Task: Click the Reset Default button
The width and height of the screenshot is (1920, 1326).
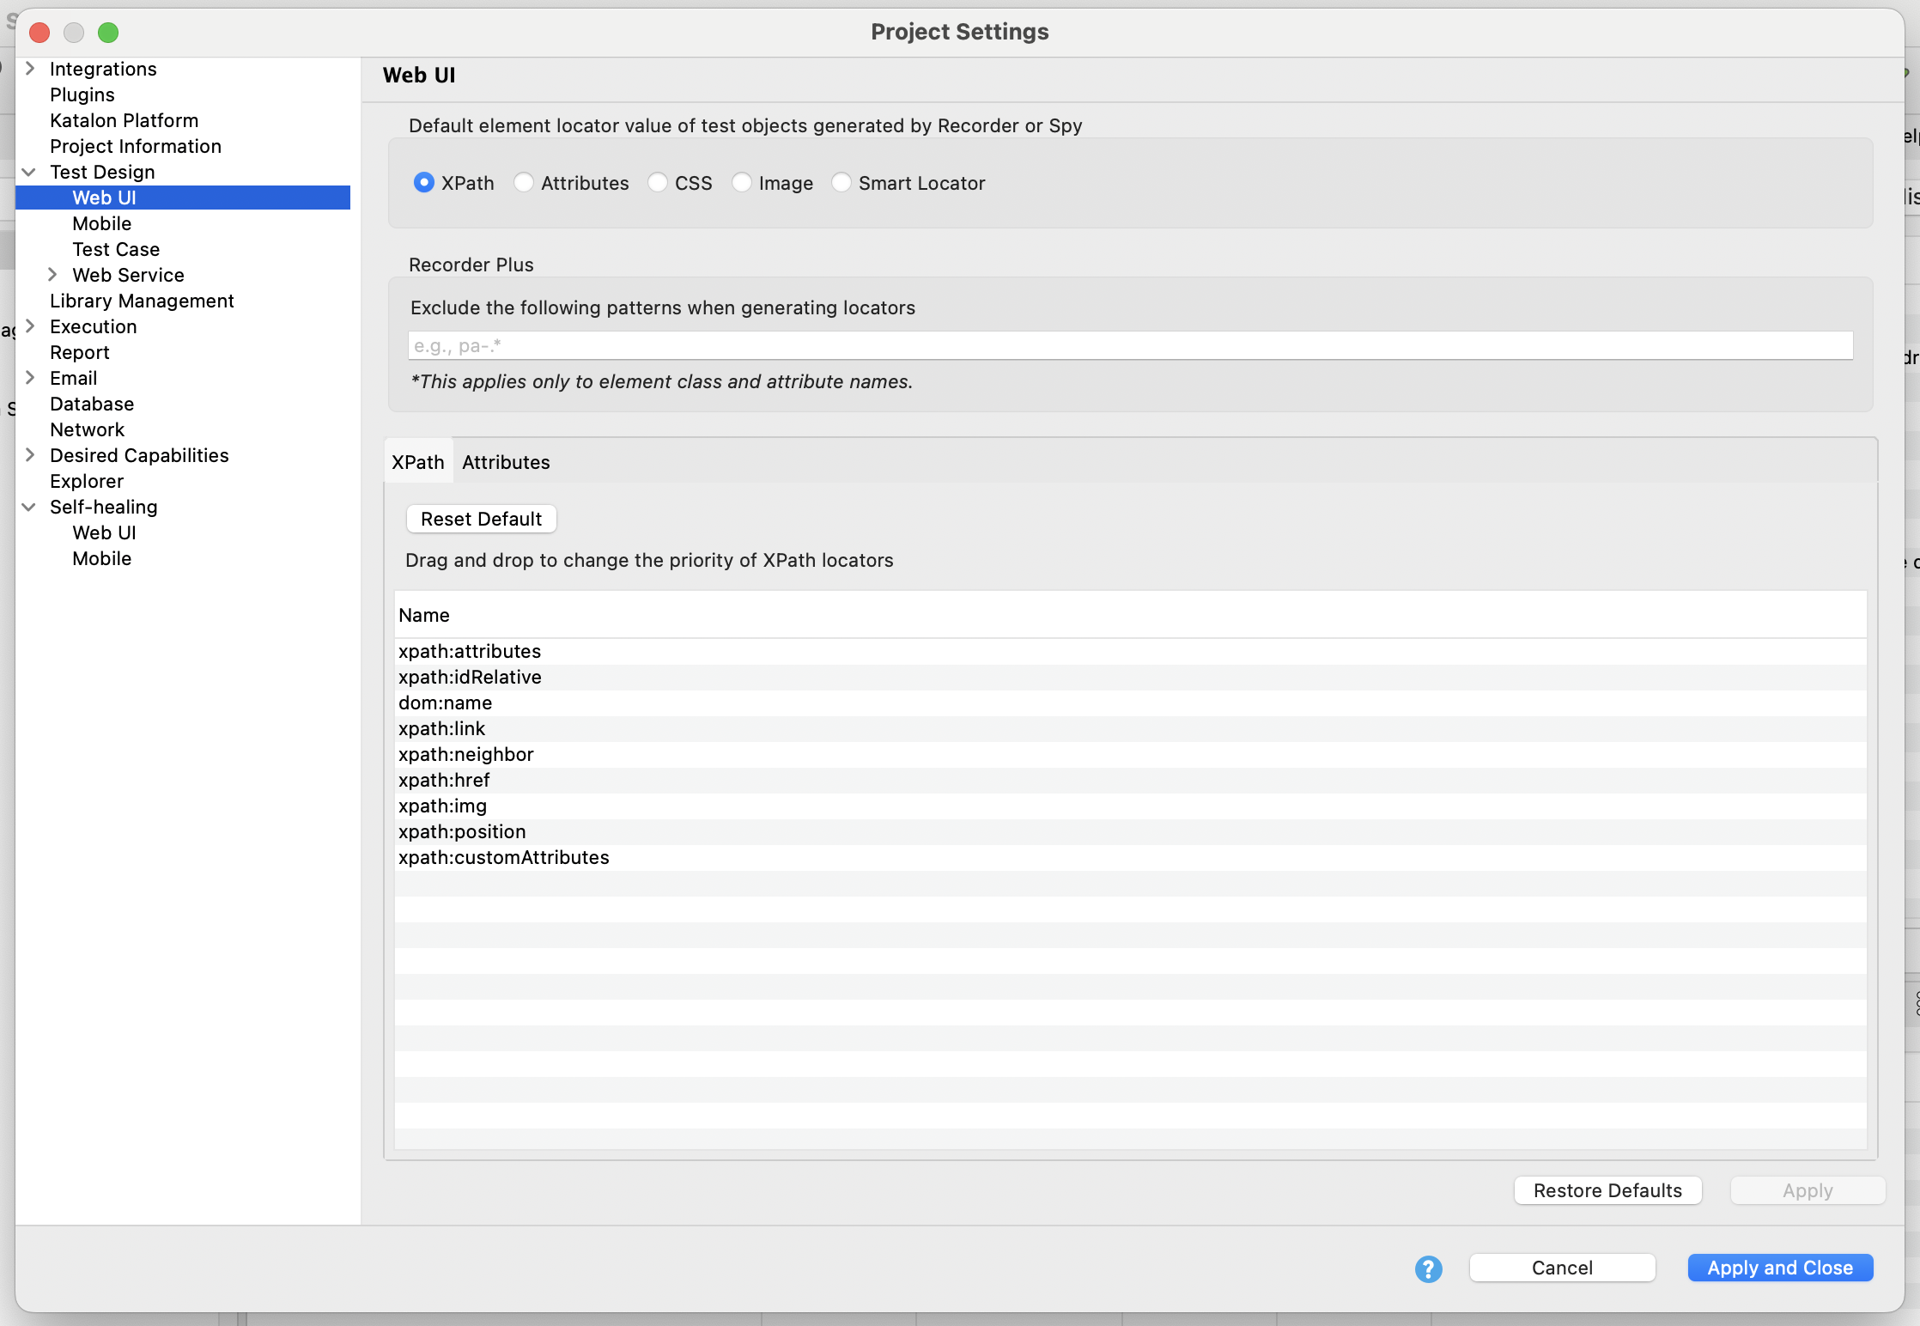Action: pyautogui.click(x=481, y=519)
